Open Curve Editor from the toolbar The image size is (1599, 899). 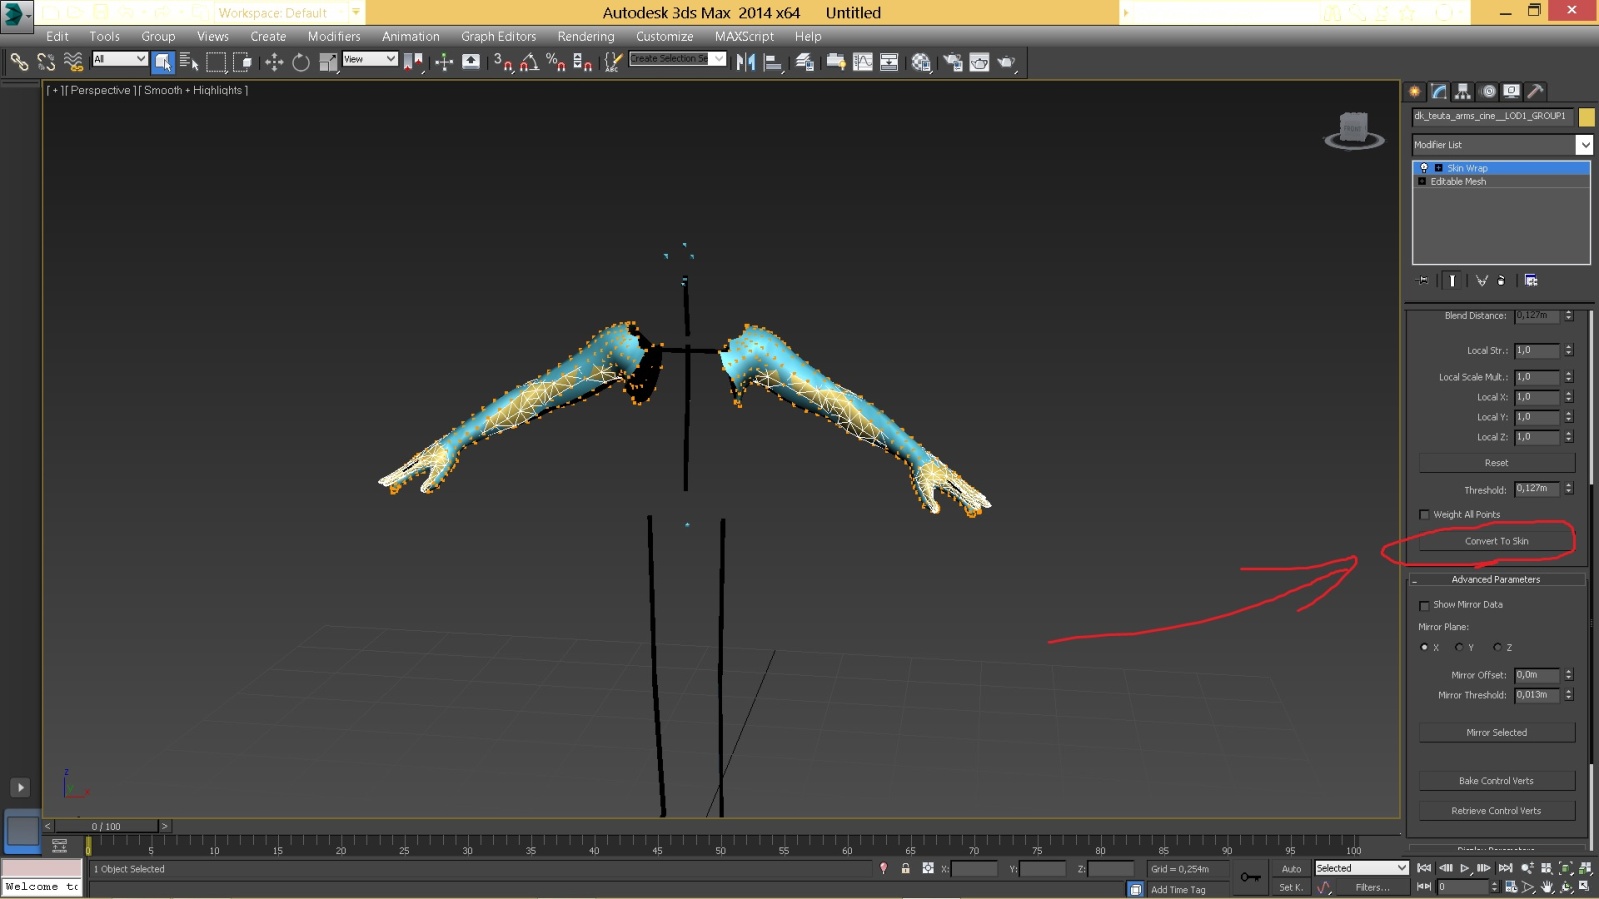pyautogui.click(x=863, y=62)
